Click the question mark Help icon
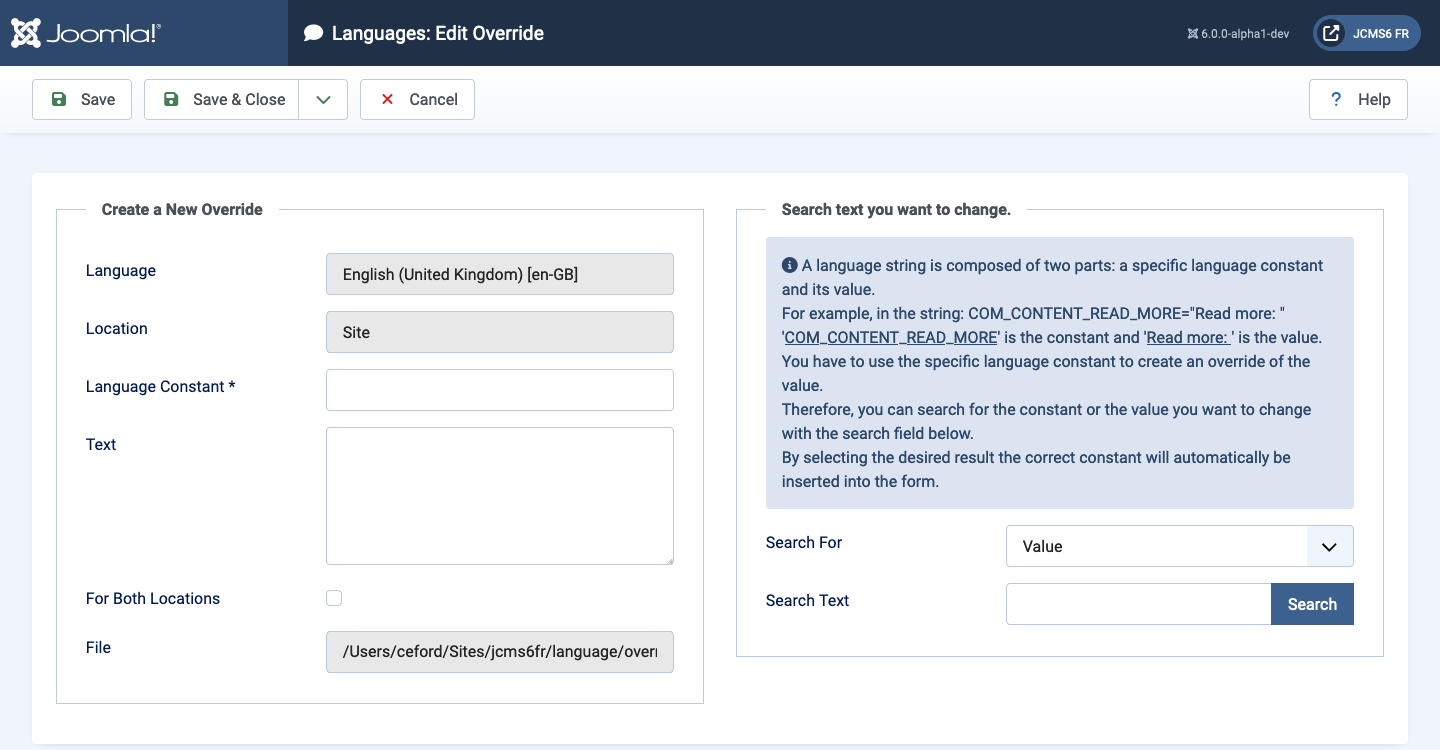Image resolution: width=1440 pixels, height=750 pixels. 1335,99
